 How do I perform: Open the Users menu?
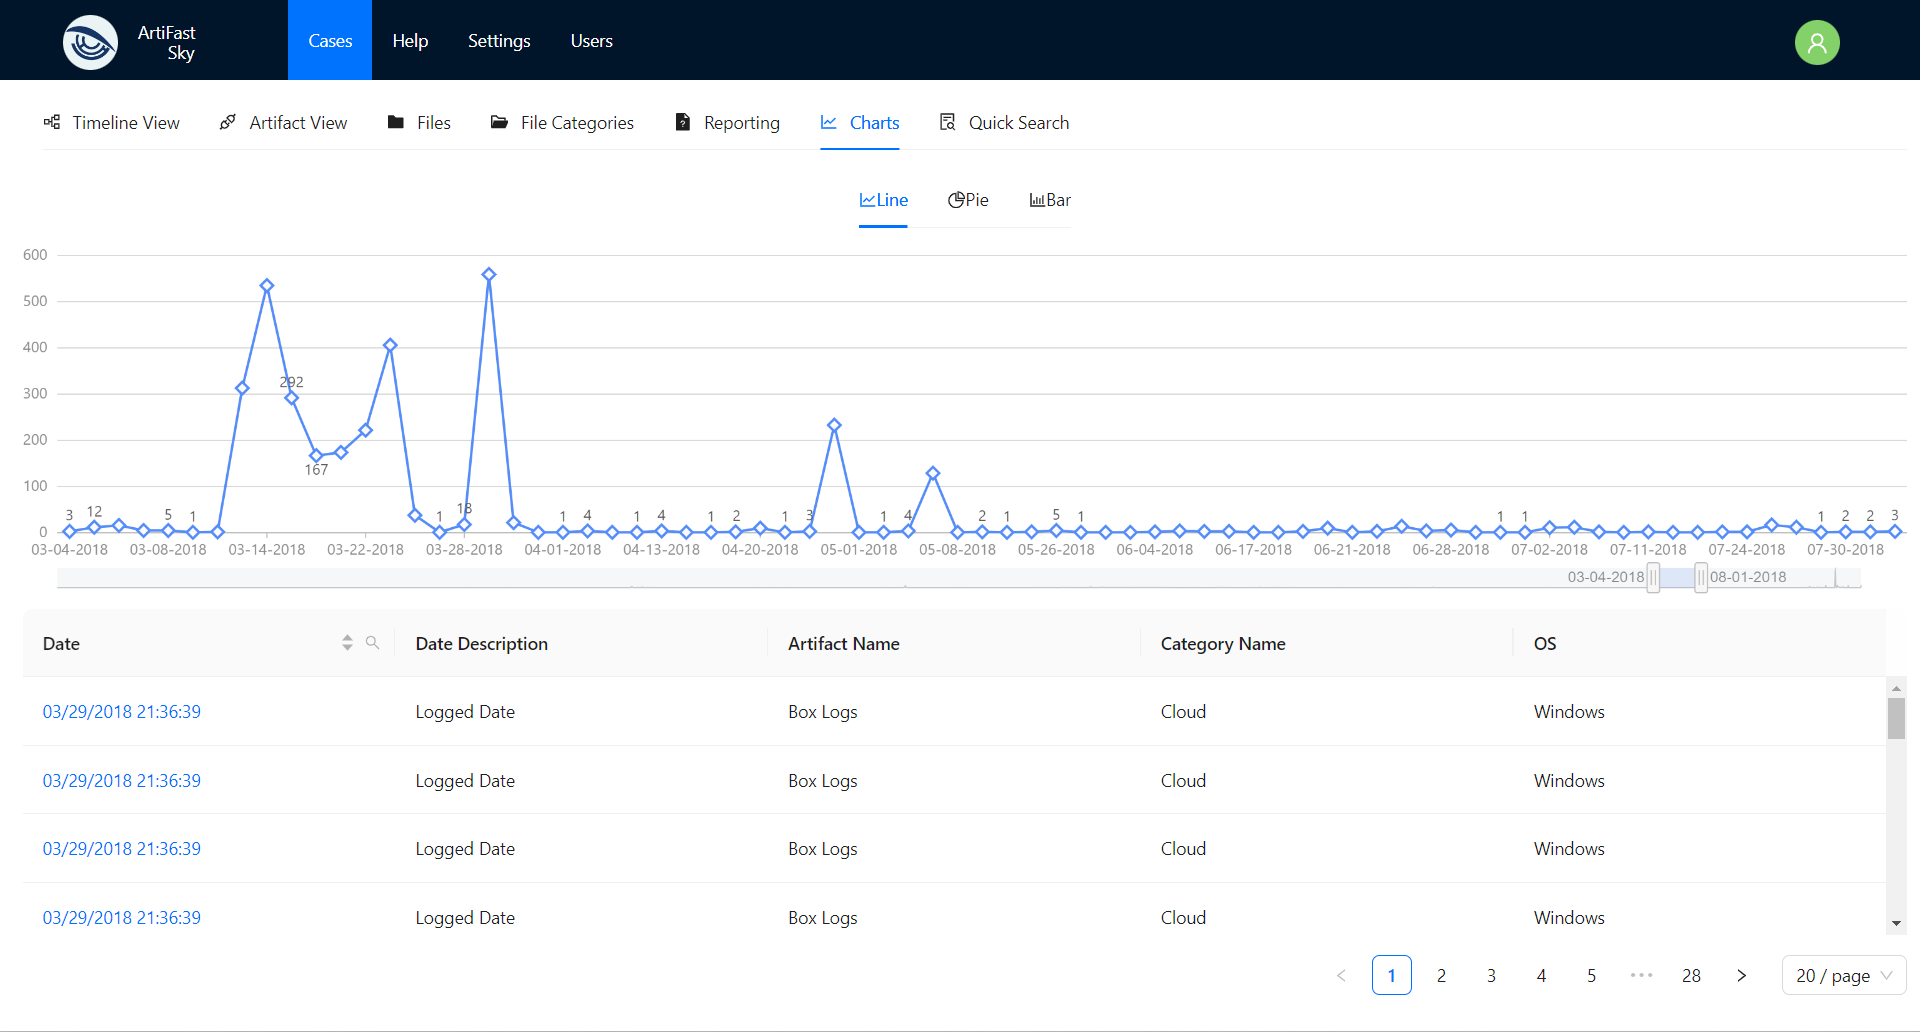pos(591,41)
